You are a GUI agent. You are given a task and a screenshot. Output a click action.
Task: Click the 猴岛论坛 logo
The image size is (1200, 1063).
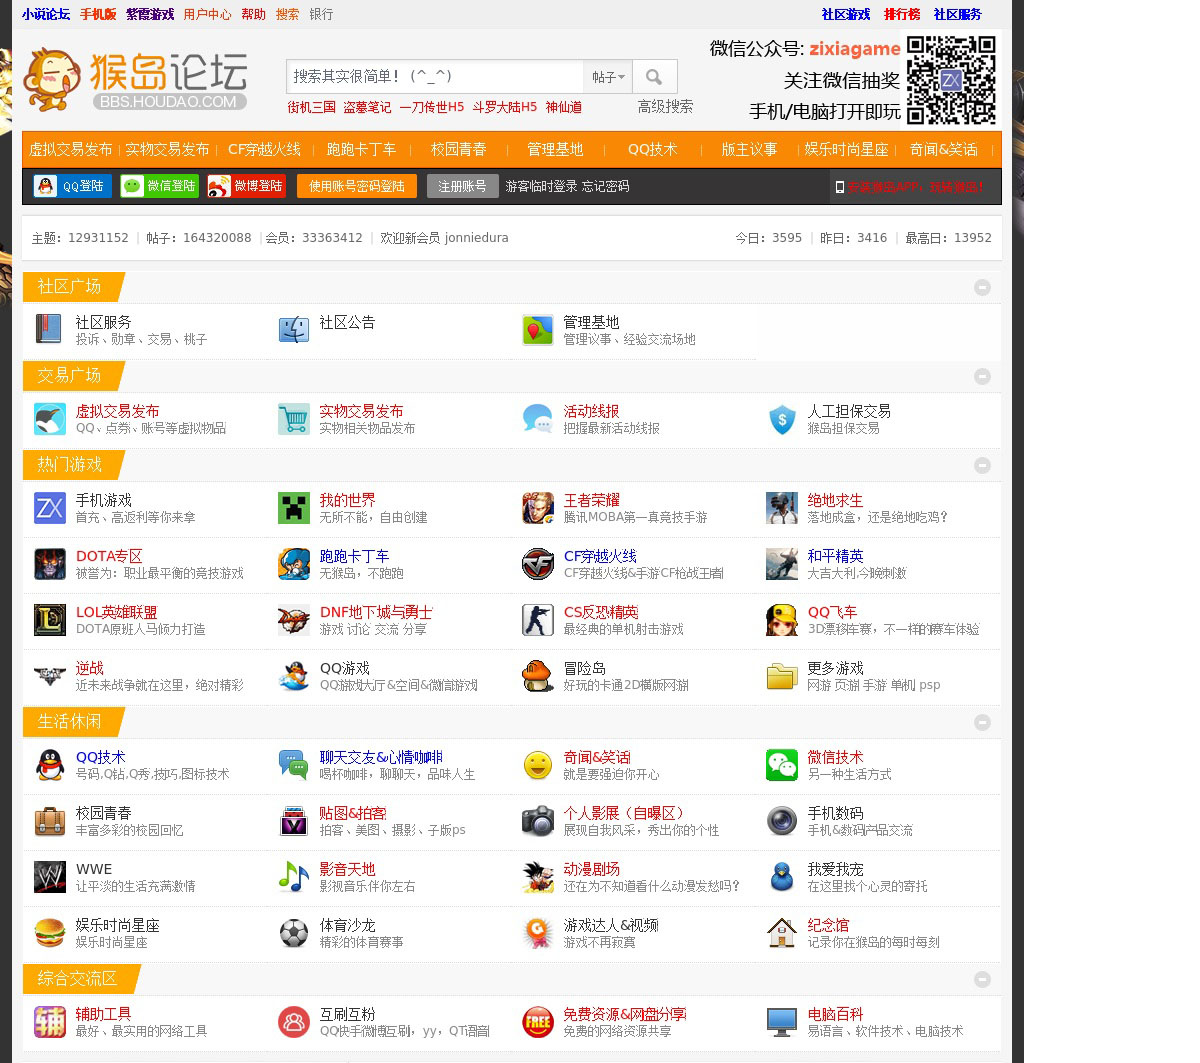(x=135, y=79)
